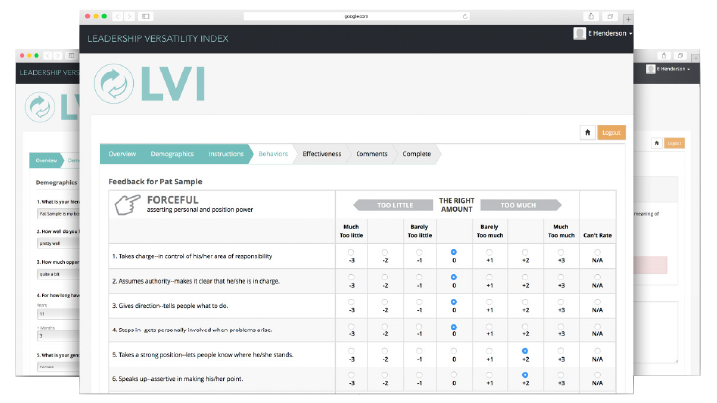
Task: Select N/A for Takes charge statement
Action: [x=597, y=252]
